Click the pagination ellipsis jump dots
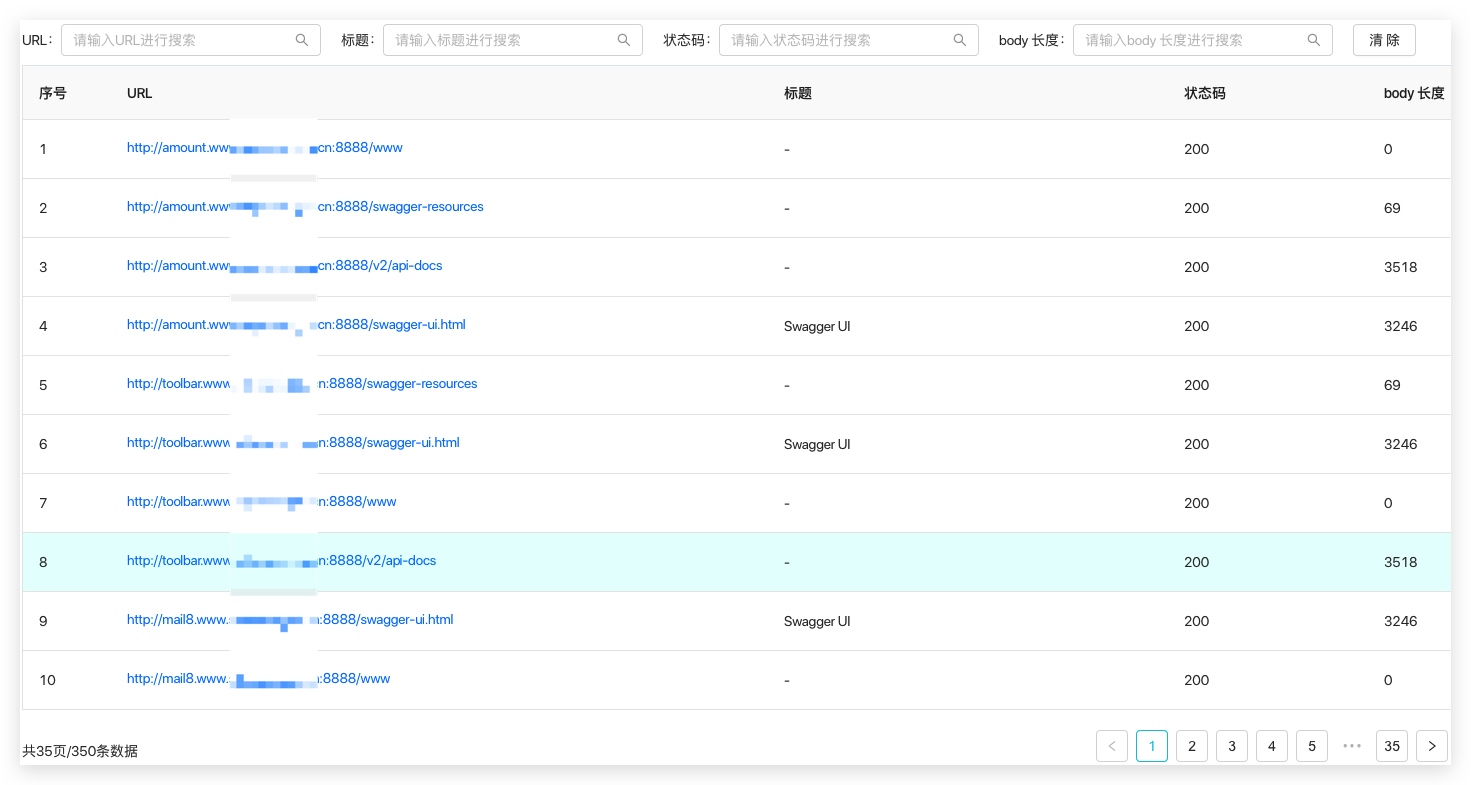This screenshot has width=1471, height=785. tap(1352, 746)
